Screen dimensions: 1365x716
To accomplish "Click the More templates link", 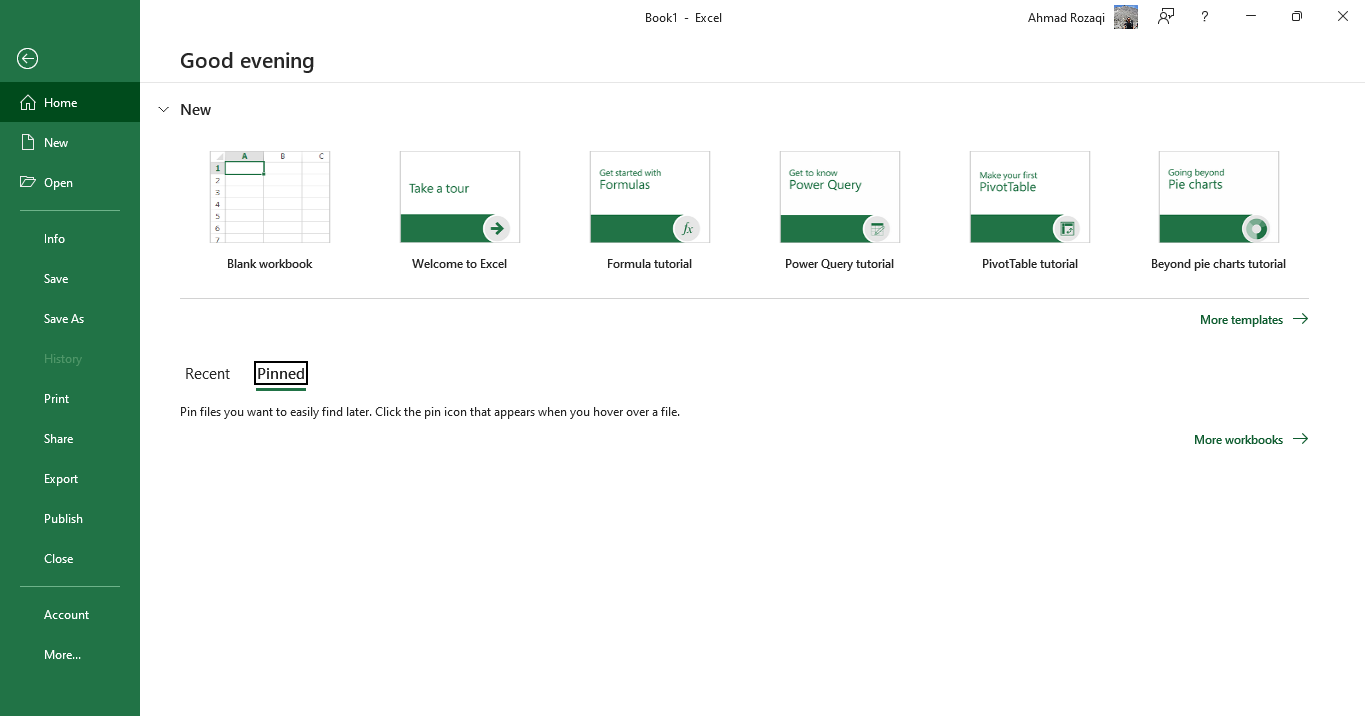I will (1254, 319).
